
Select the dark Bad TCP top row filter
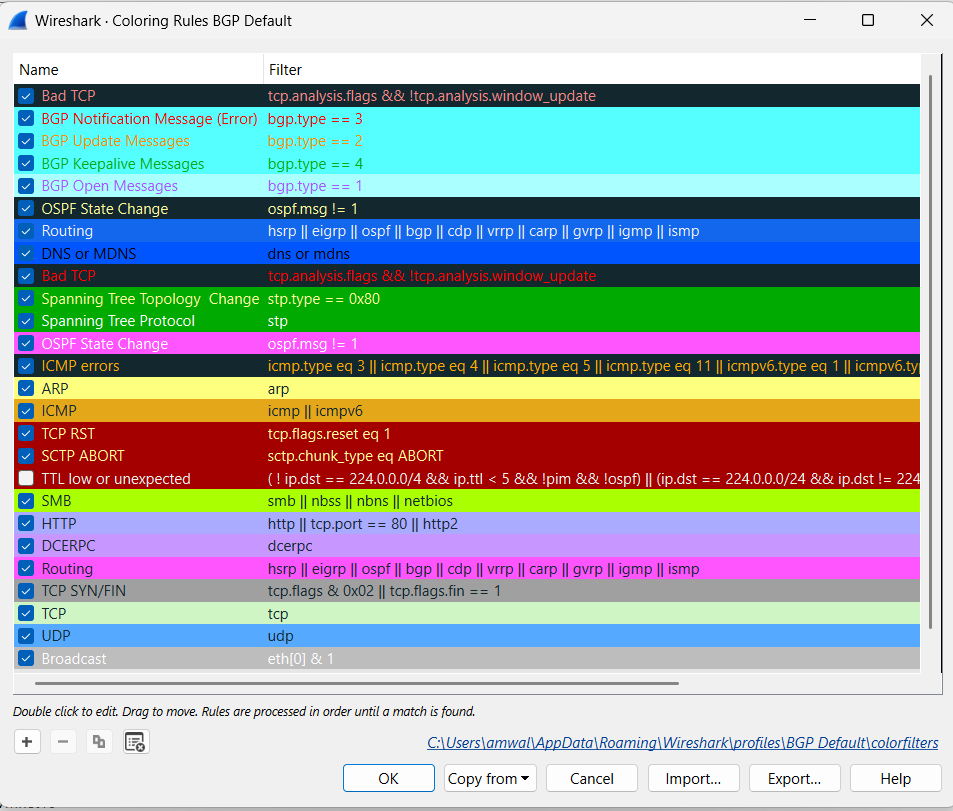click(x=432, y=96)
